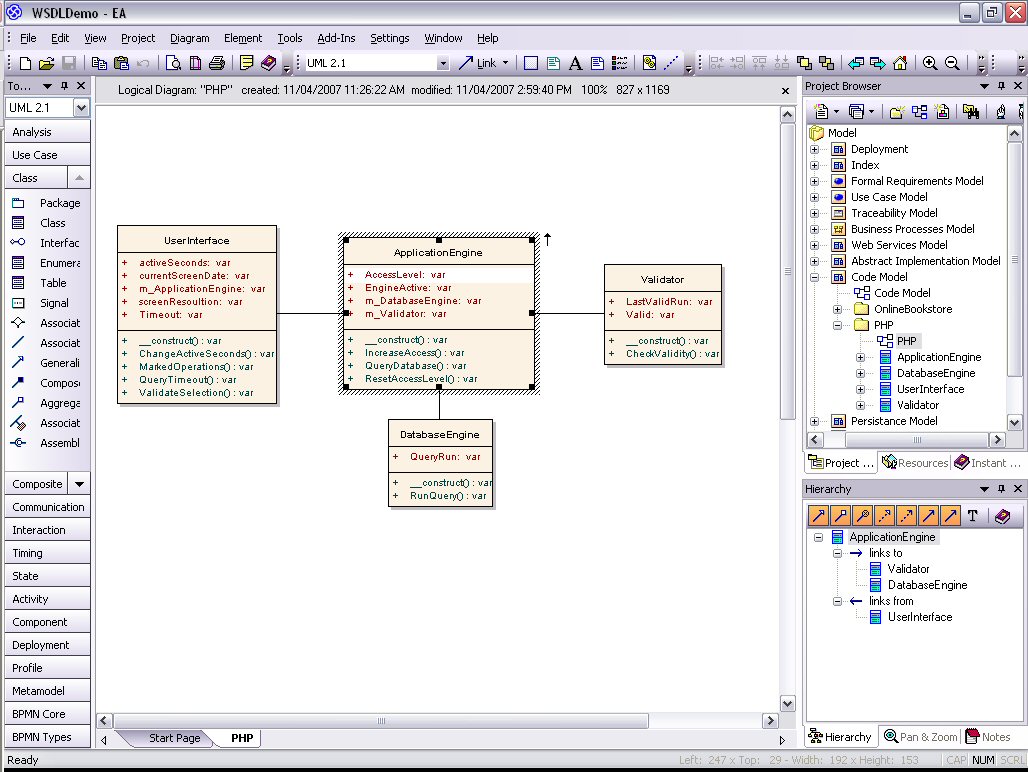Image resolution: width=1028 pixels, height=772 pixels.
Task: Open Communication toolbox section
Action: [x=47, y=507]
